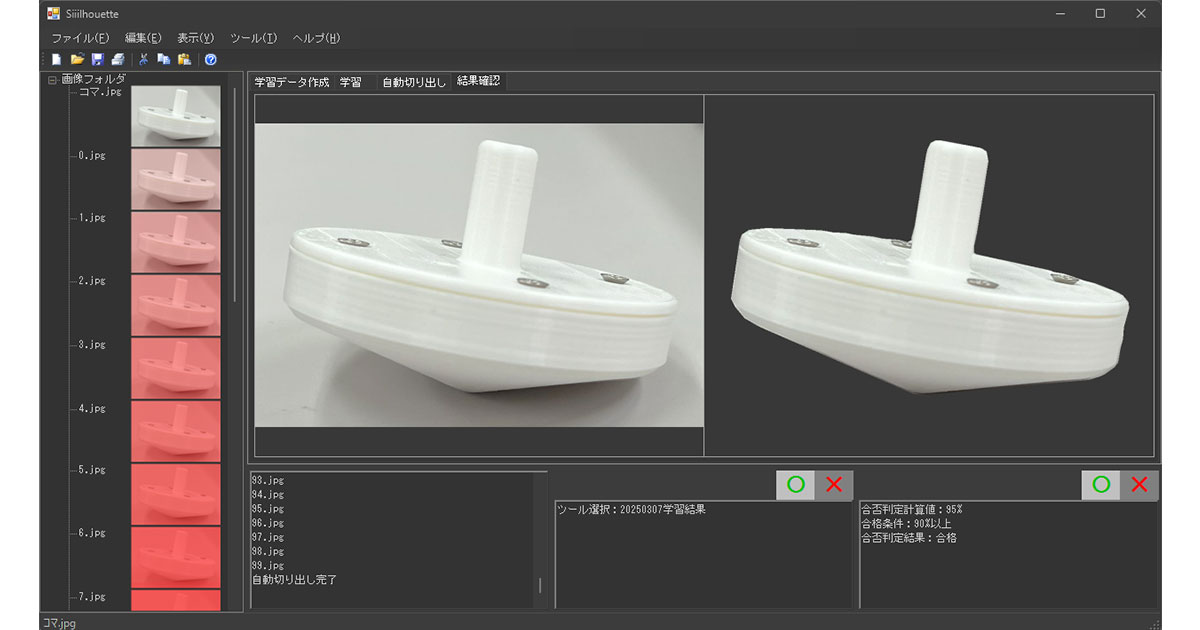Click the Cut scissors icon

[x=144, y=59]
